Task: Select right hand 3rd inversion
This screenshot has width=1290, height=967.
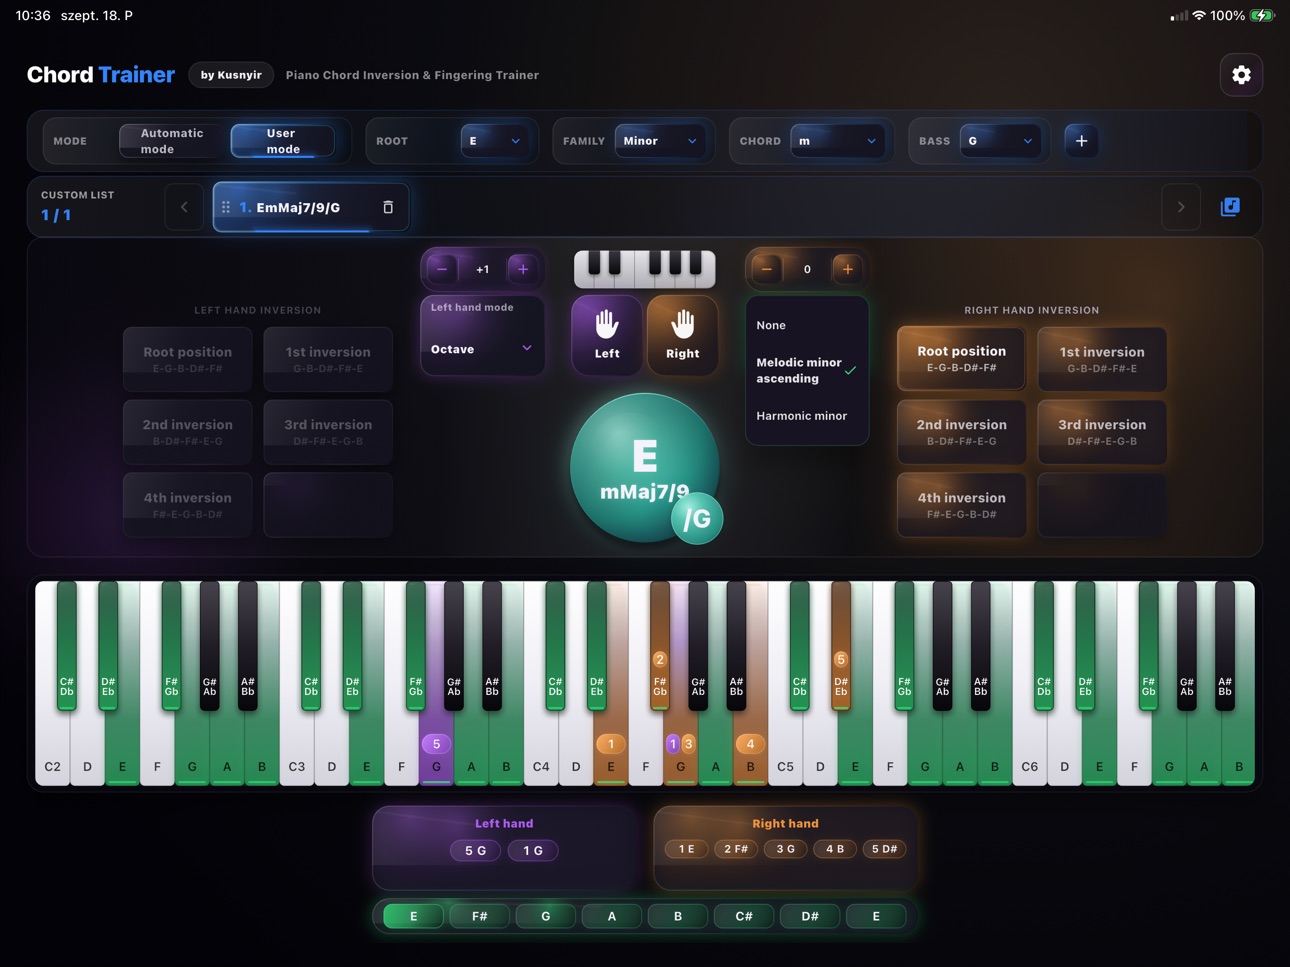Action: tap(1102, 431)
